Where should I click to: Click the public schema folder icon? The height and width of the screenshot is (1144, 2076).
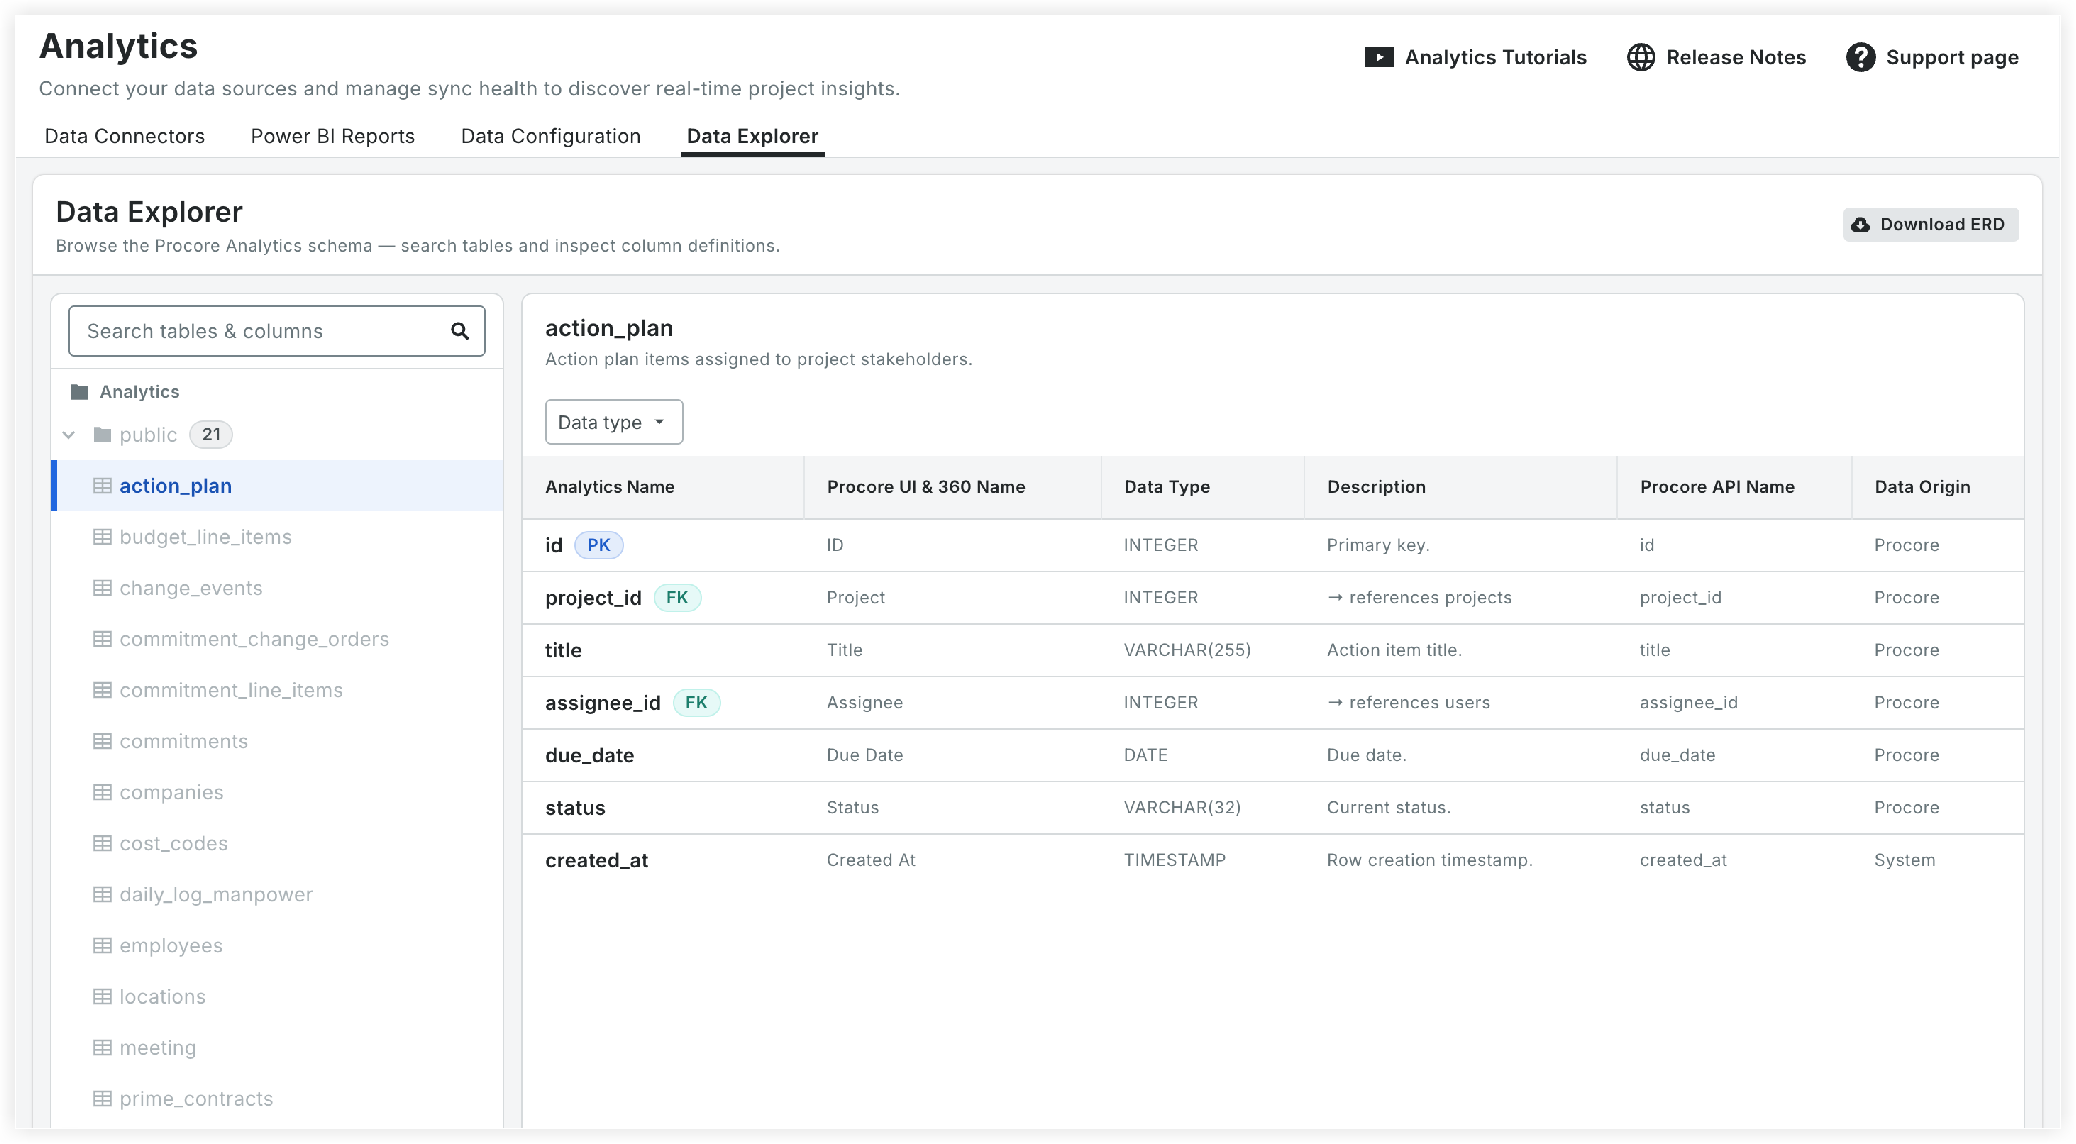tap(102, 435)
